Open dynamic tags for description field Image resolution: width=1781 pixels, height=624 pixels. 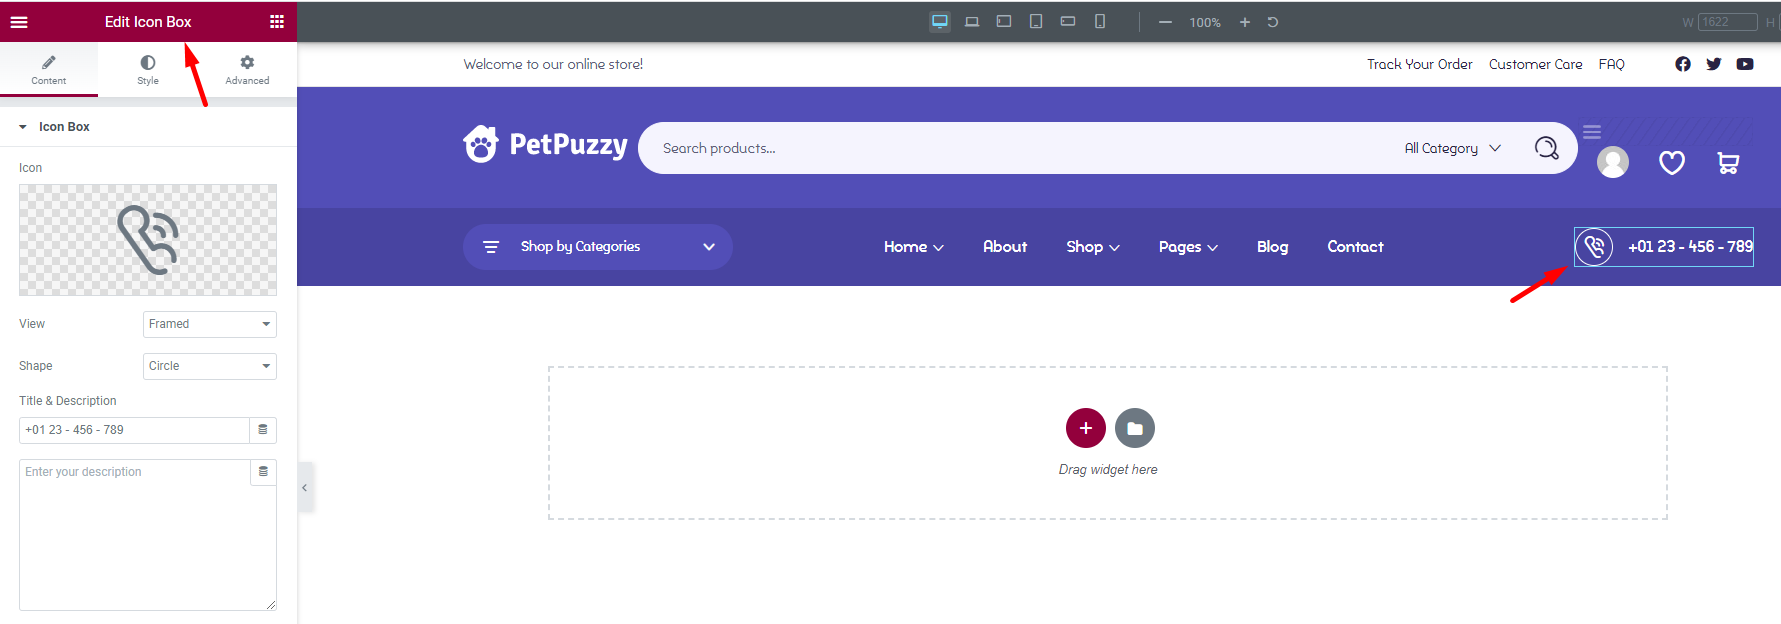(263, 472)
